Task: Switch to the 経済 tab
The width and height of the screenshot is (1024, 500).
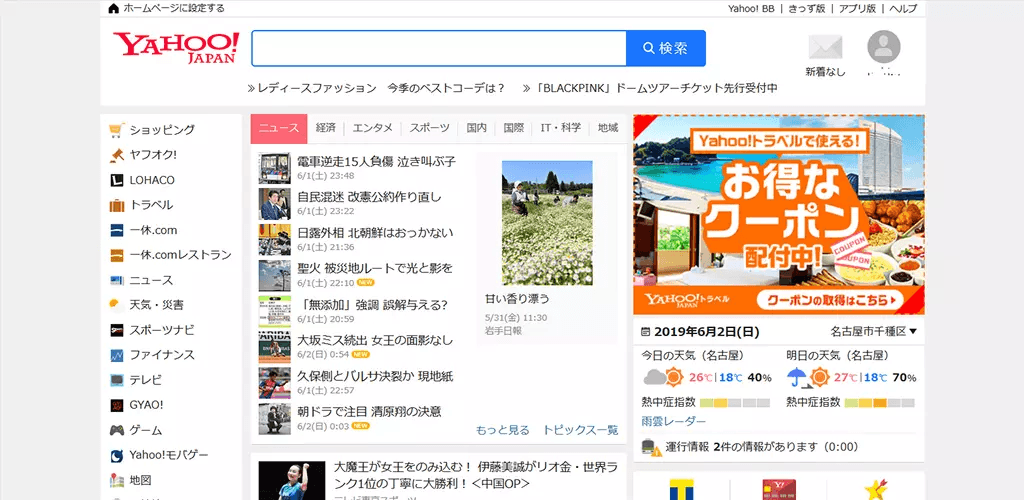Action: 325,128
